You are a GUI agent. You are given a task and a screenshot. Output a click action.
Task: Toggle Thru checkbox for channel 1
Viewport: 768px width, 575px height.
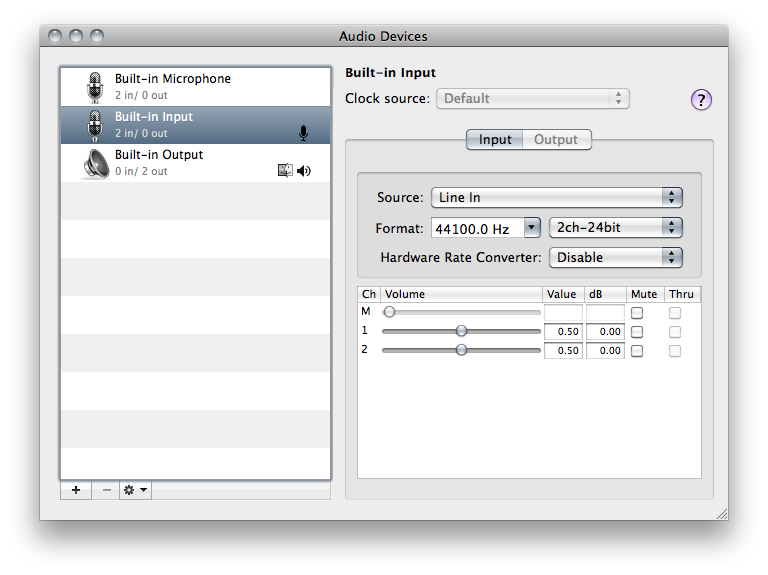point(675,332)
